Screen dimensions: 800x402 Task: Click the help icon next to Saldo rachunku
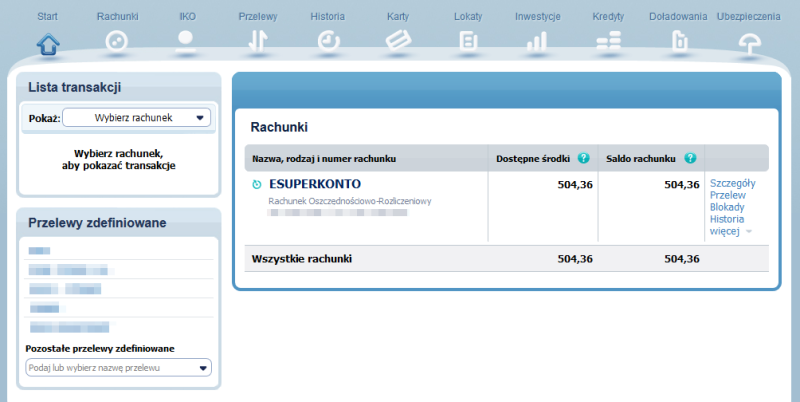(x=690, y=158)
